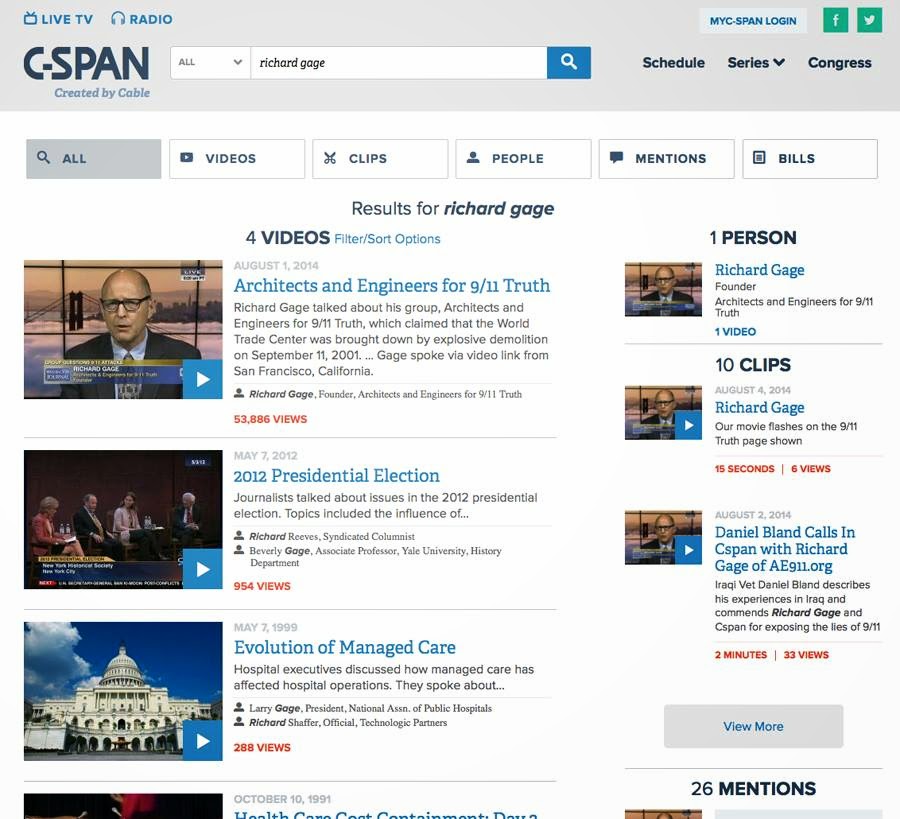Play the Daniel Bland Calls In clip
The width and height of the screenshot is (900, 819).
(688, 550)
